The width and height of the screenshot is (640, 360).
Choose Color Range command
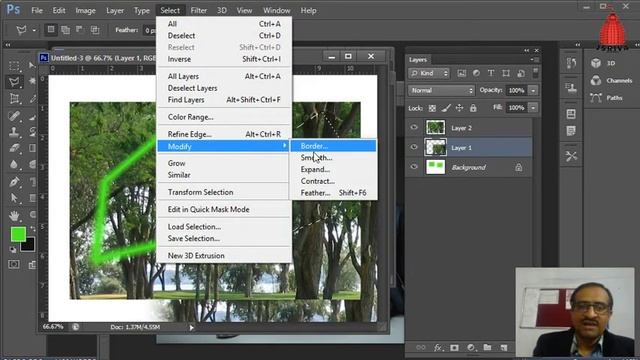(x=224, y=117)
